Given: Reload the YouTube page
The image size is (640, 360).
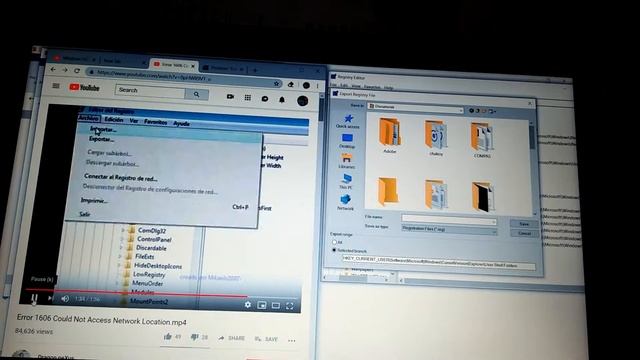Looking at the screenshot, I should click(77, 71).
